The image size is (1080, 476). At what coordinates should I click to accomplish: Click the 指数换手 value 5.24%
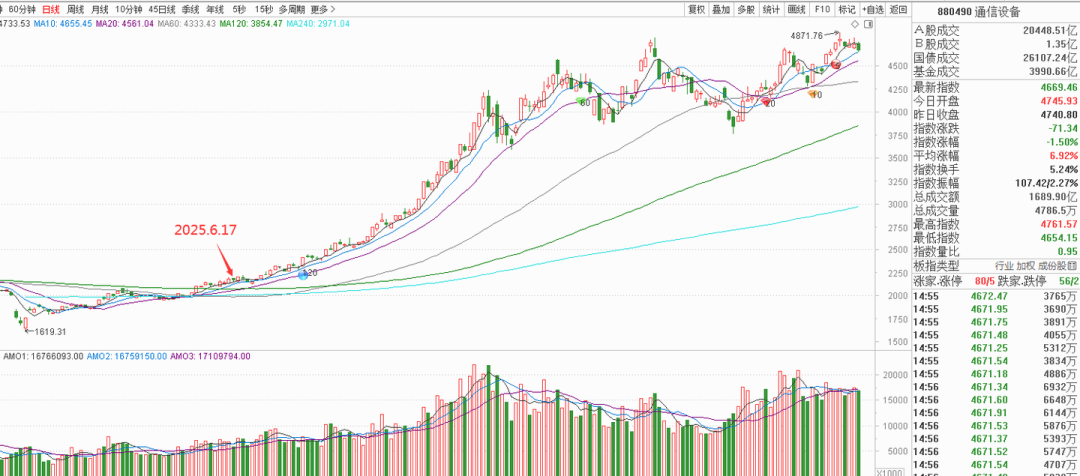tap(1061, 169)
